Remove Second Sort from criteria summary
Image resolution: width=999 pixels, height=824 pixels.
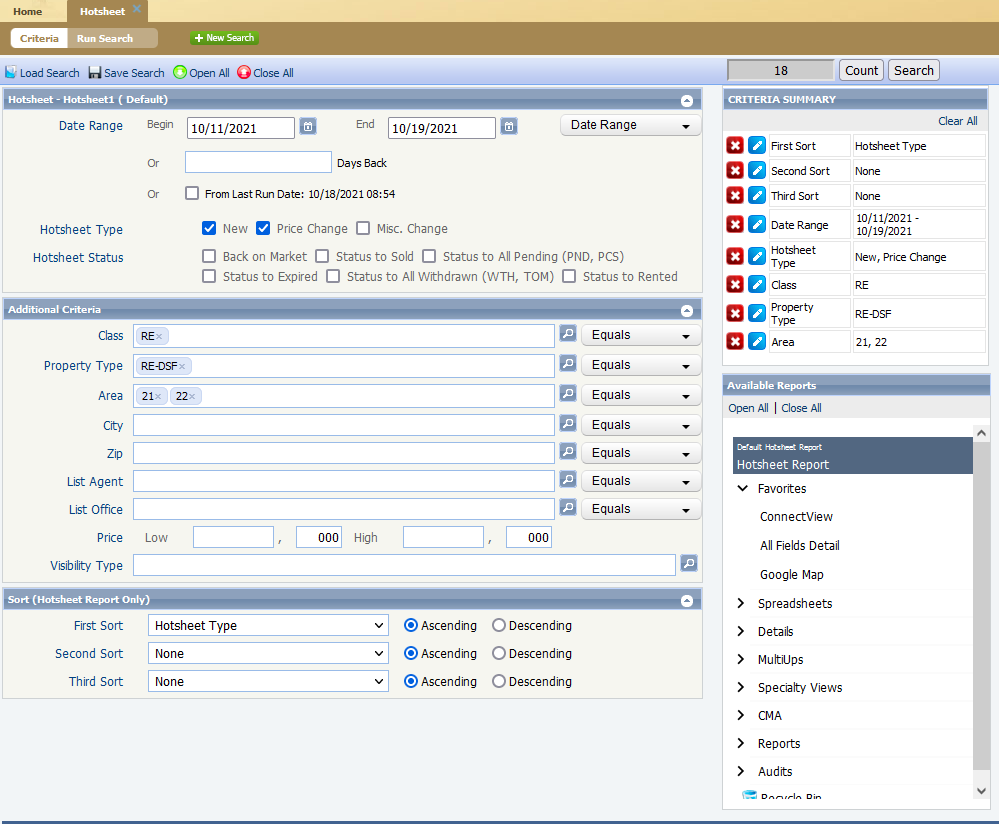[x=735, y=170]
